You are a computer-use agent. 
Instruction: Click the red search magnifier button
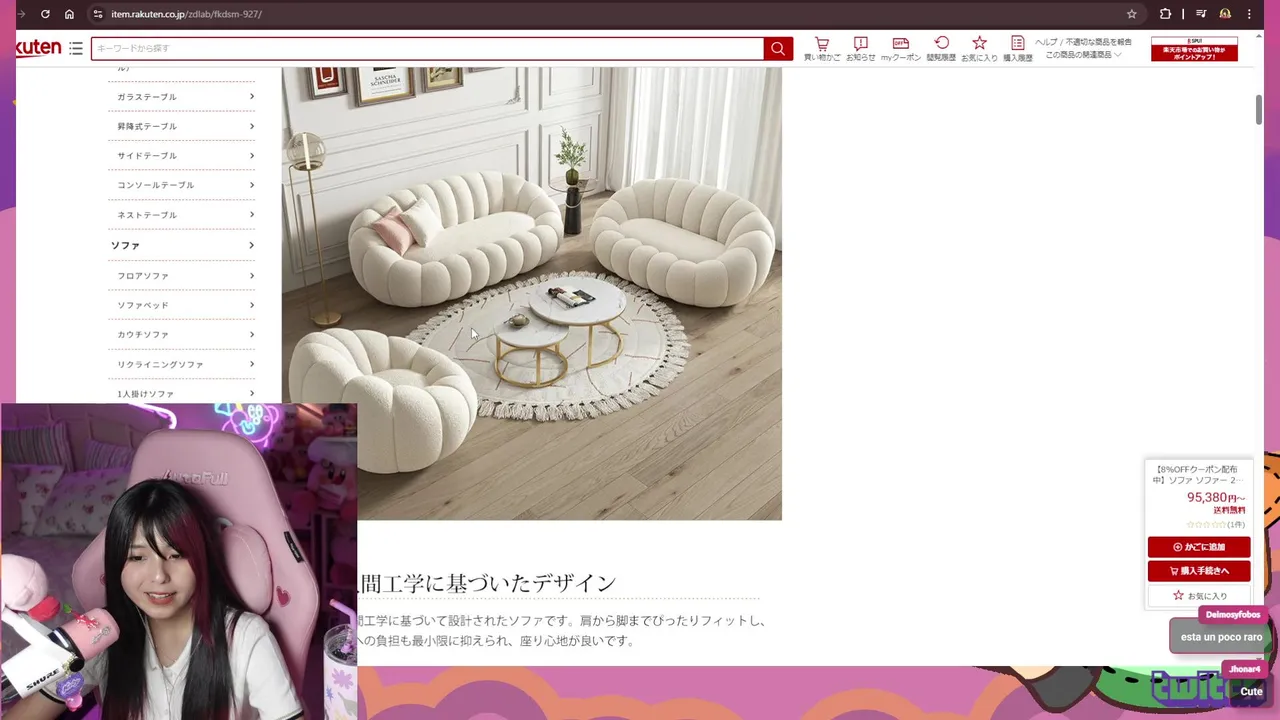click(x=778, y=48)
